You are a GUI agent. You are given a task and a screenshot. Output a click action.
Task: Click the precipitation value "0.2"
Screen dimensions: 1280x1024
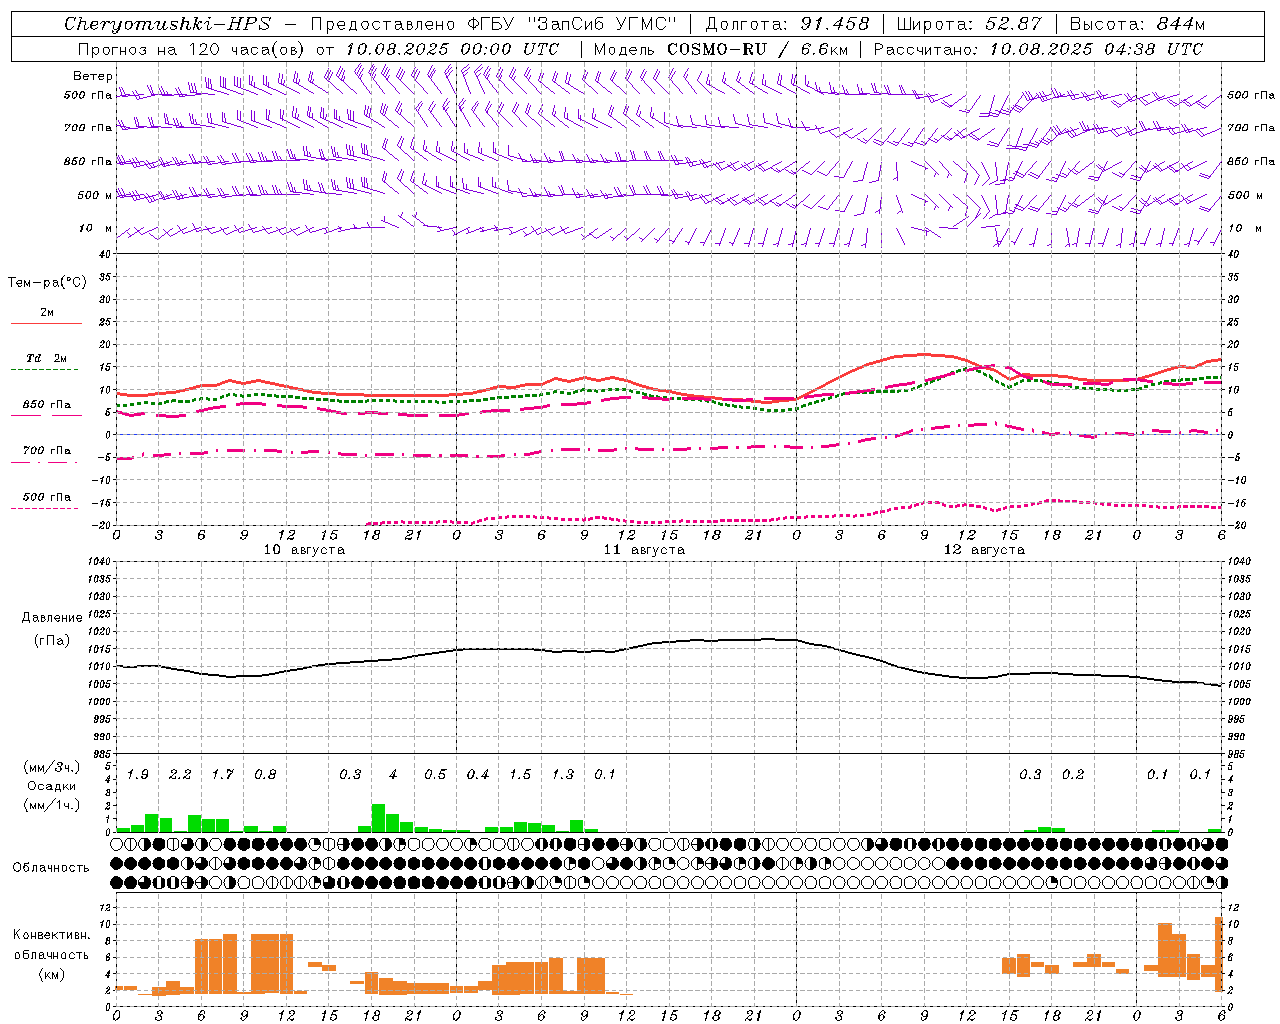1073,774
